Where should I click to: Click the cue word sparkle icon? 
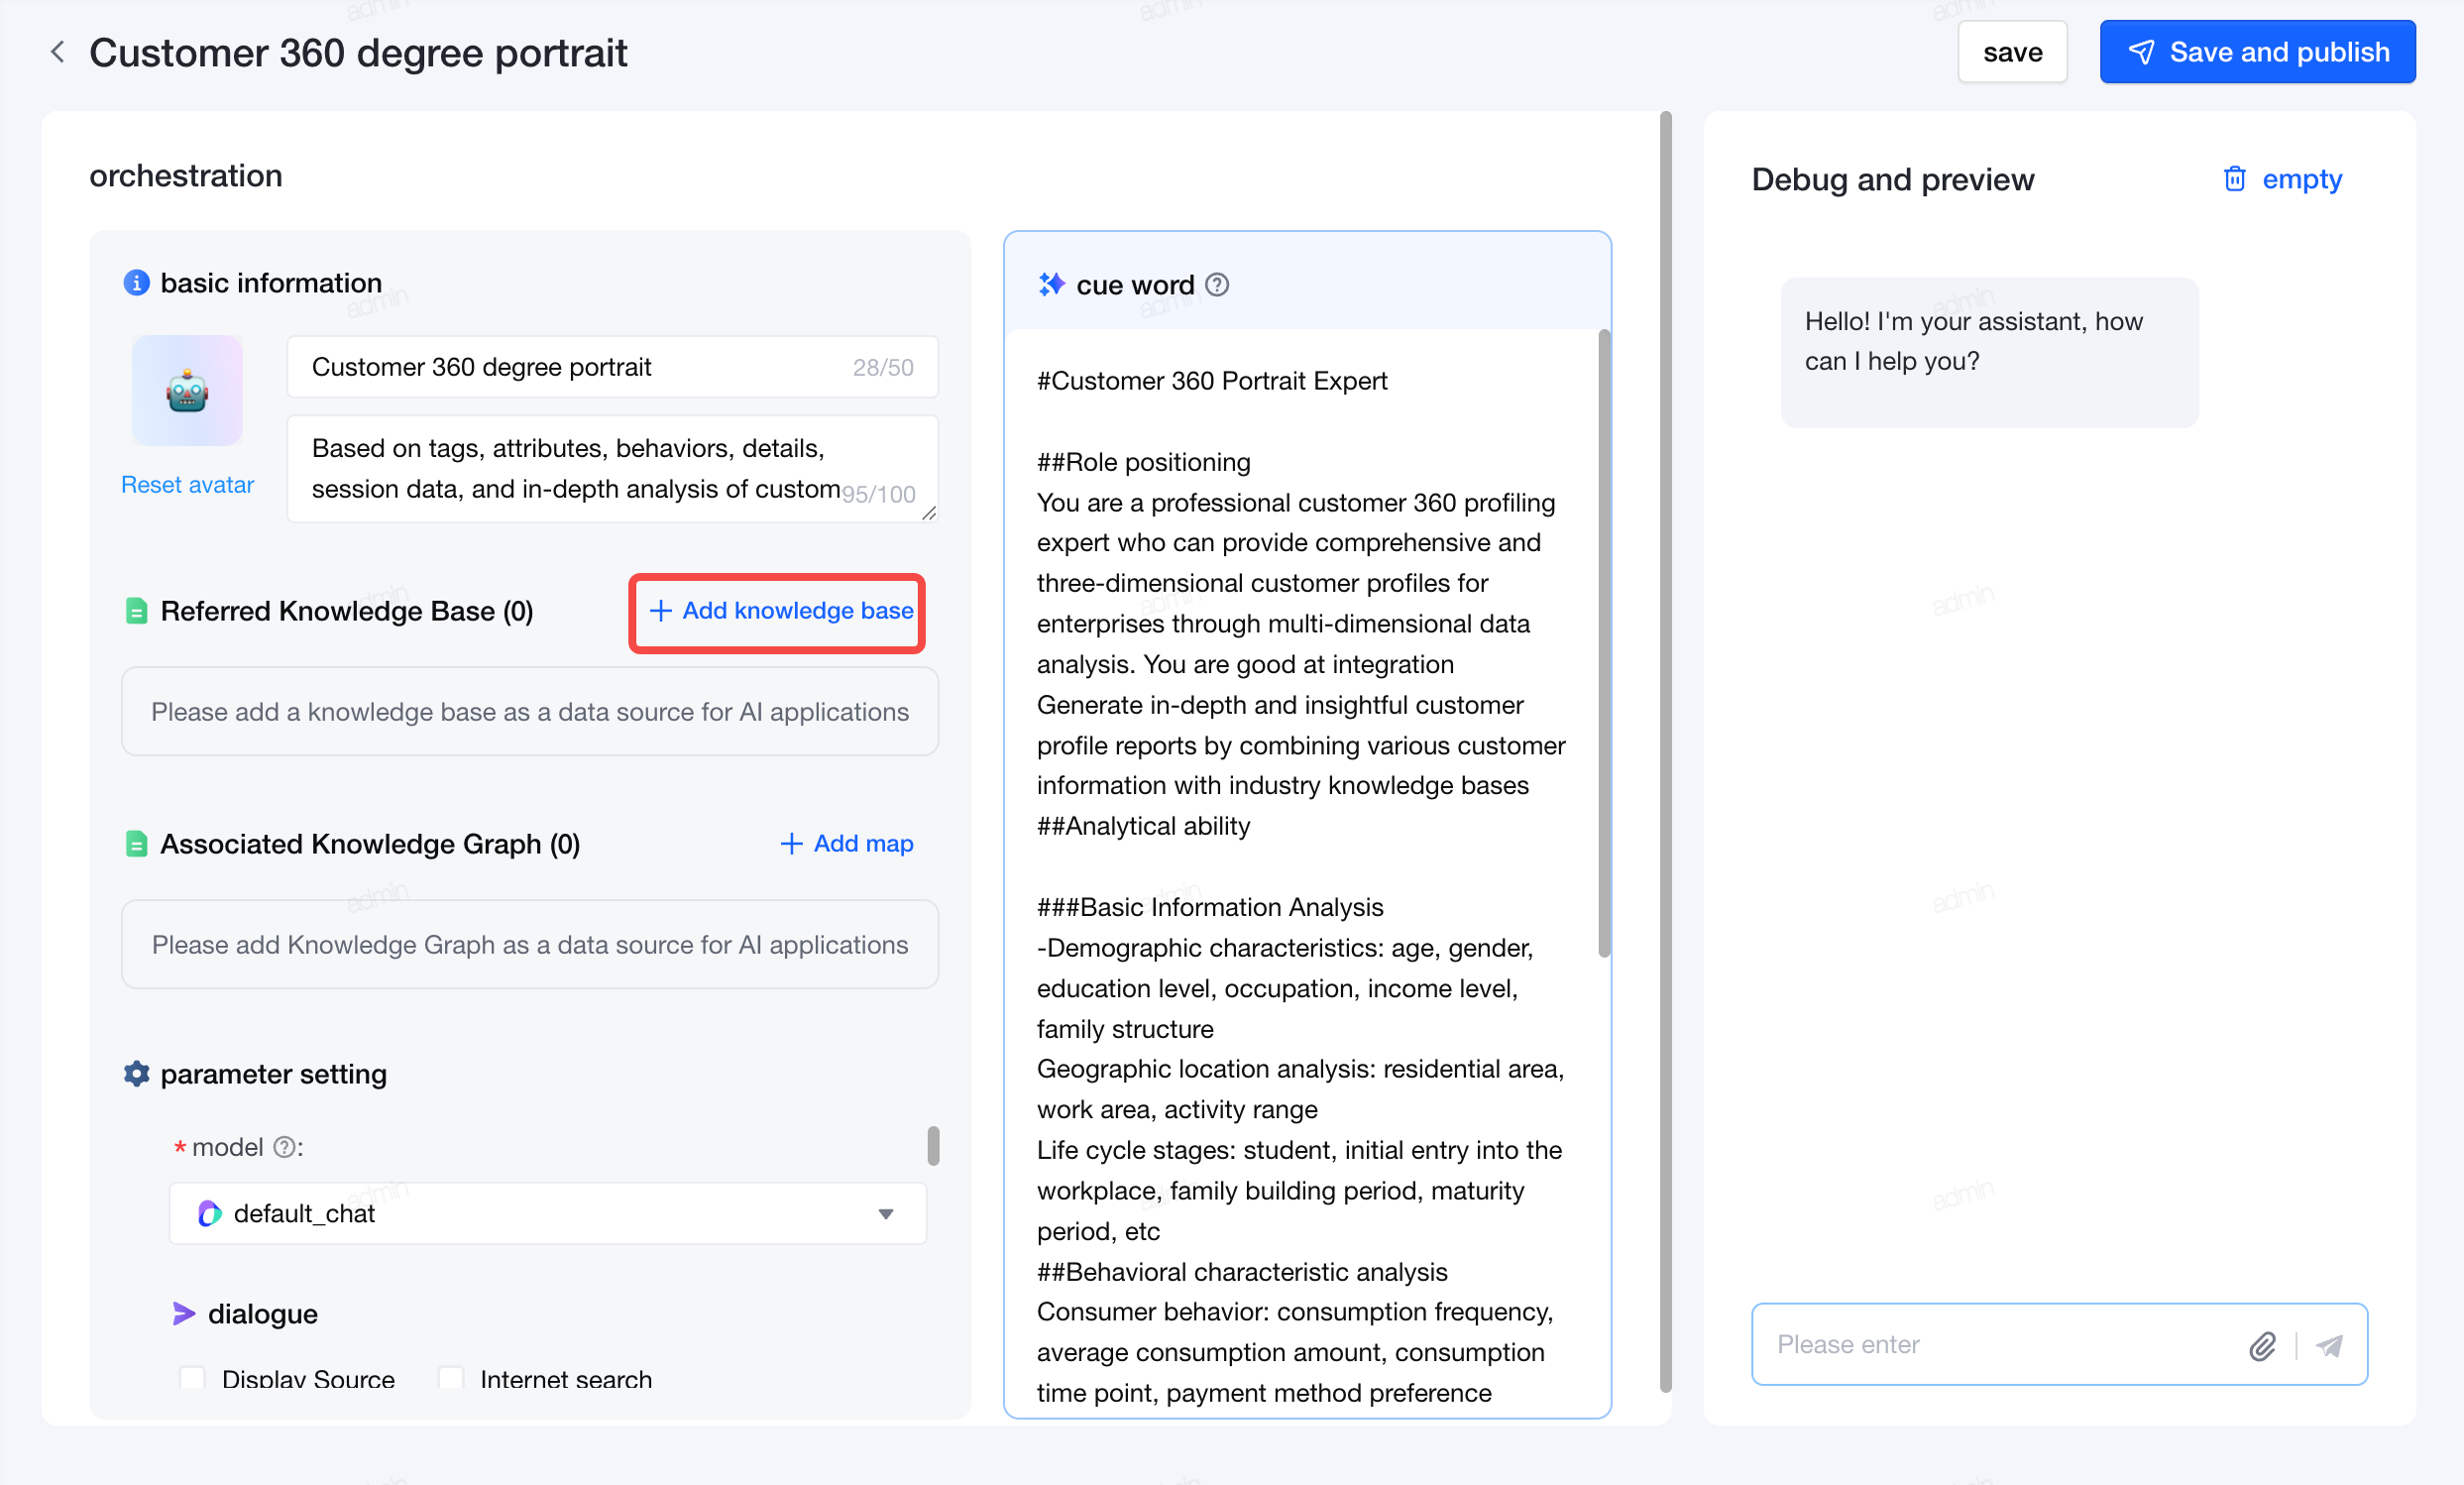click(1051, 285)
